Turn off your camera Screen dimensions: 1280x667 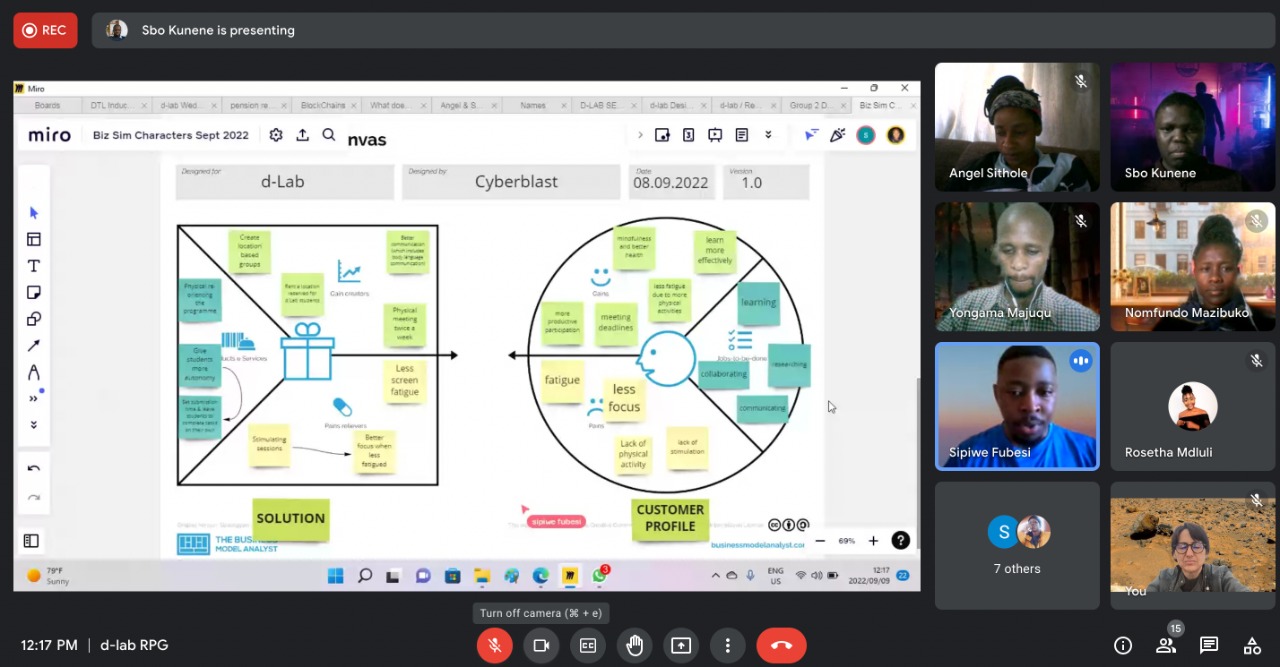(541, 645)
